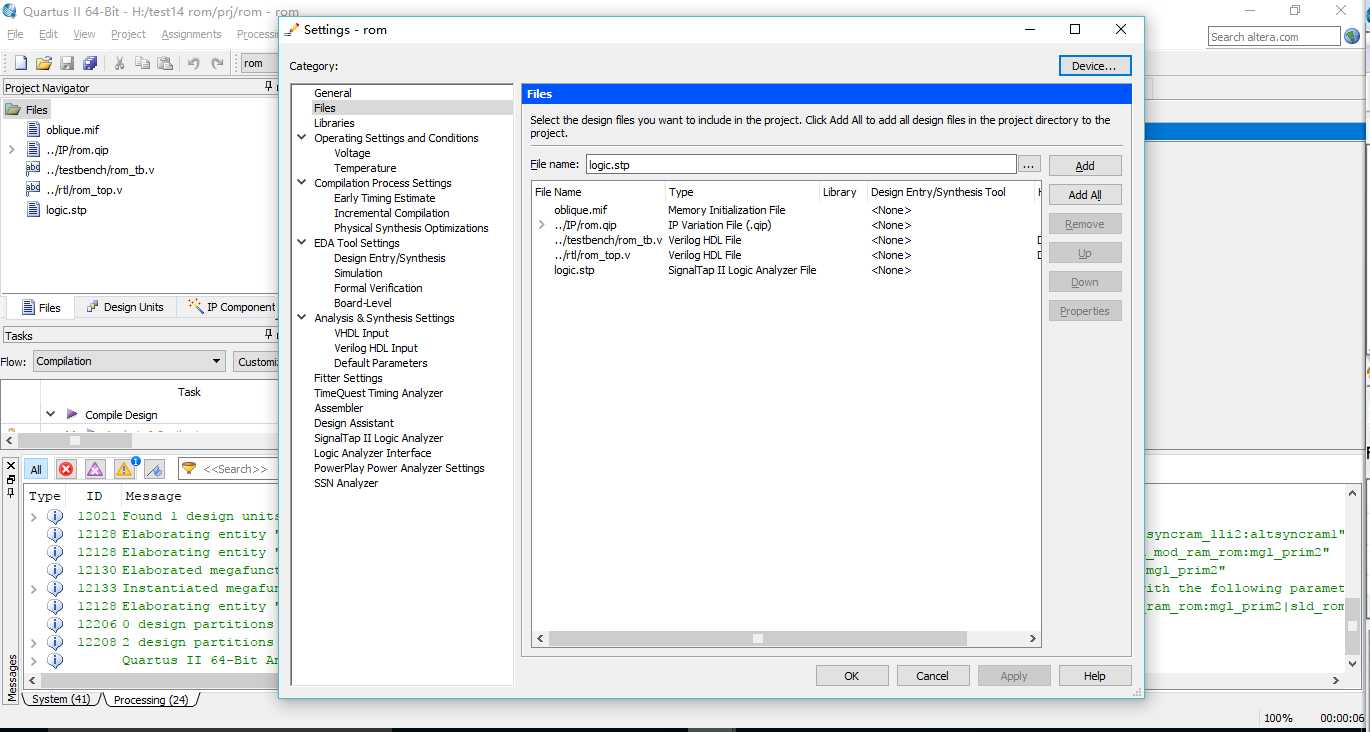Click the Device... button

1095,66
